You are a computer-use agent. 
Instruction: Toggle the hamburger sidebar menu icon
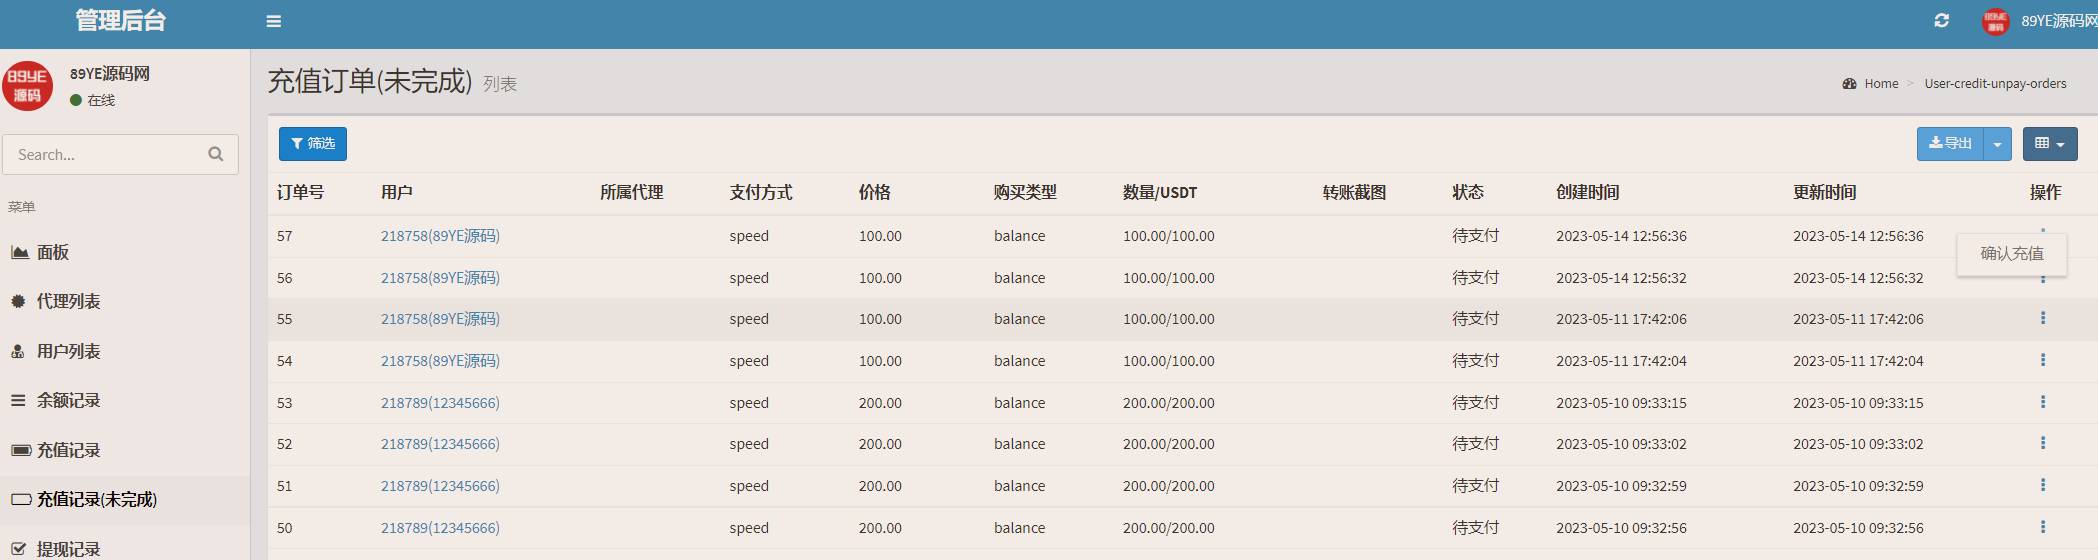(273, 21)
